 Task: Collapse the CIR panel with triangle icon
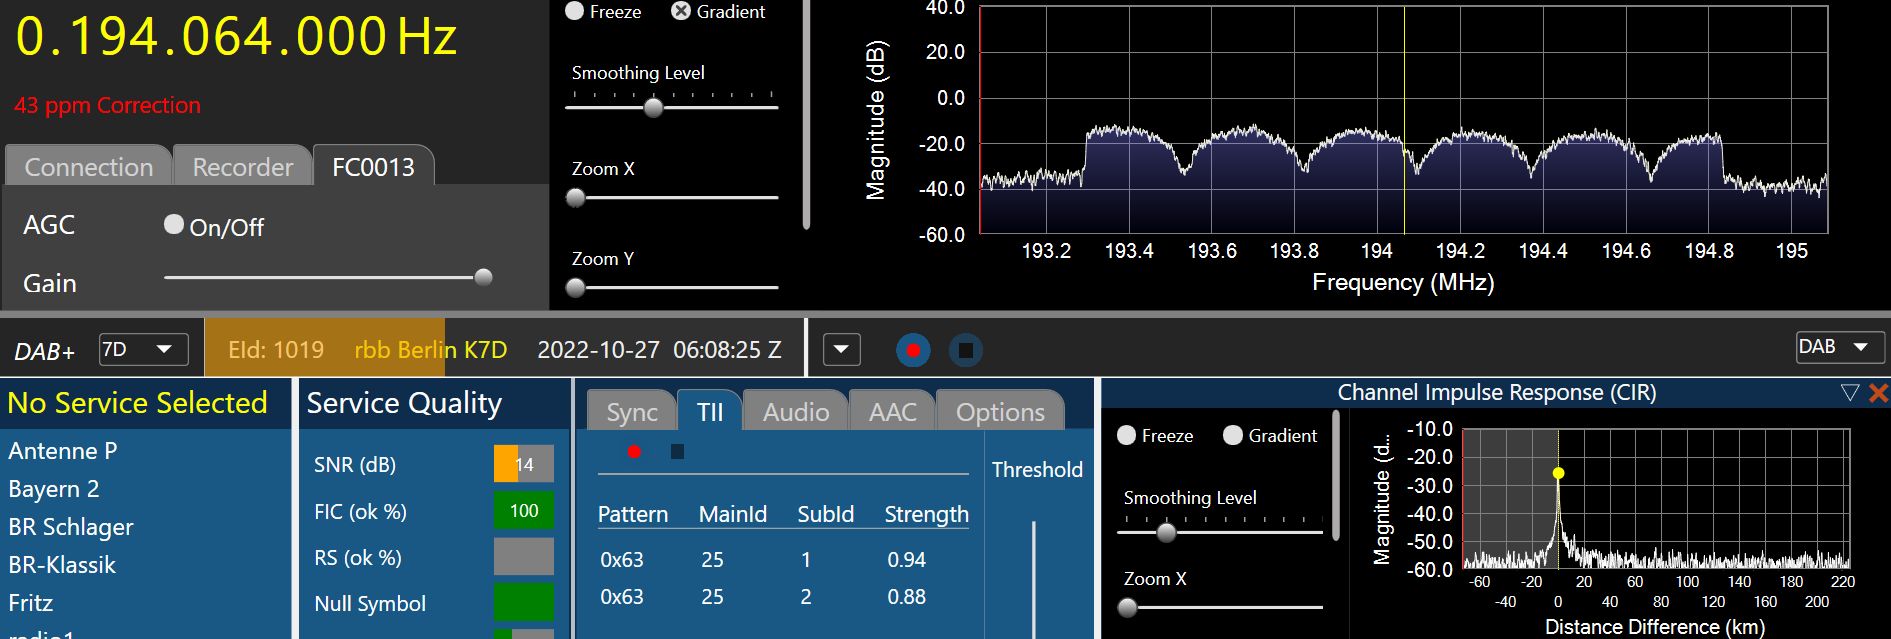click(x=1849, y=393)
